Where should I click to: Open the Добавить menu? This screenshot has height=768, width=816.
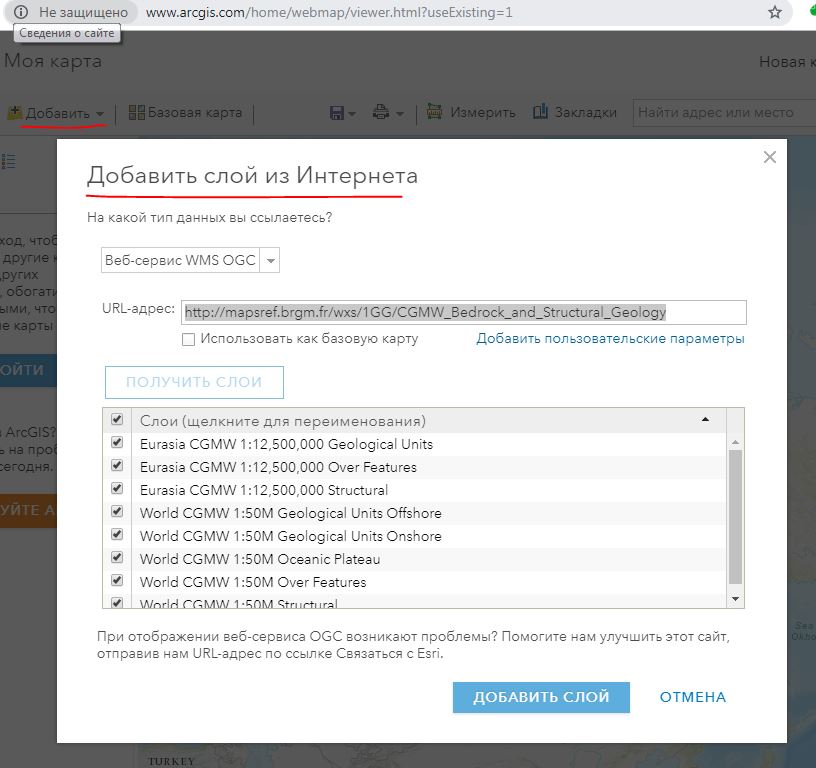[x=56, y=113]
